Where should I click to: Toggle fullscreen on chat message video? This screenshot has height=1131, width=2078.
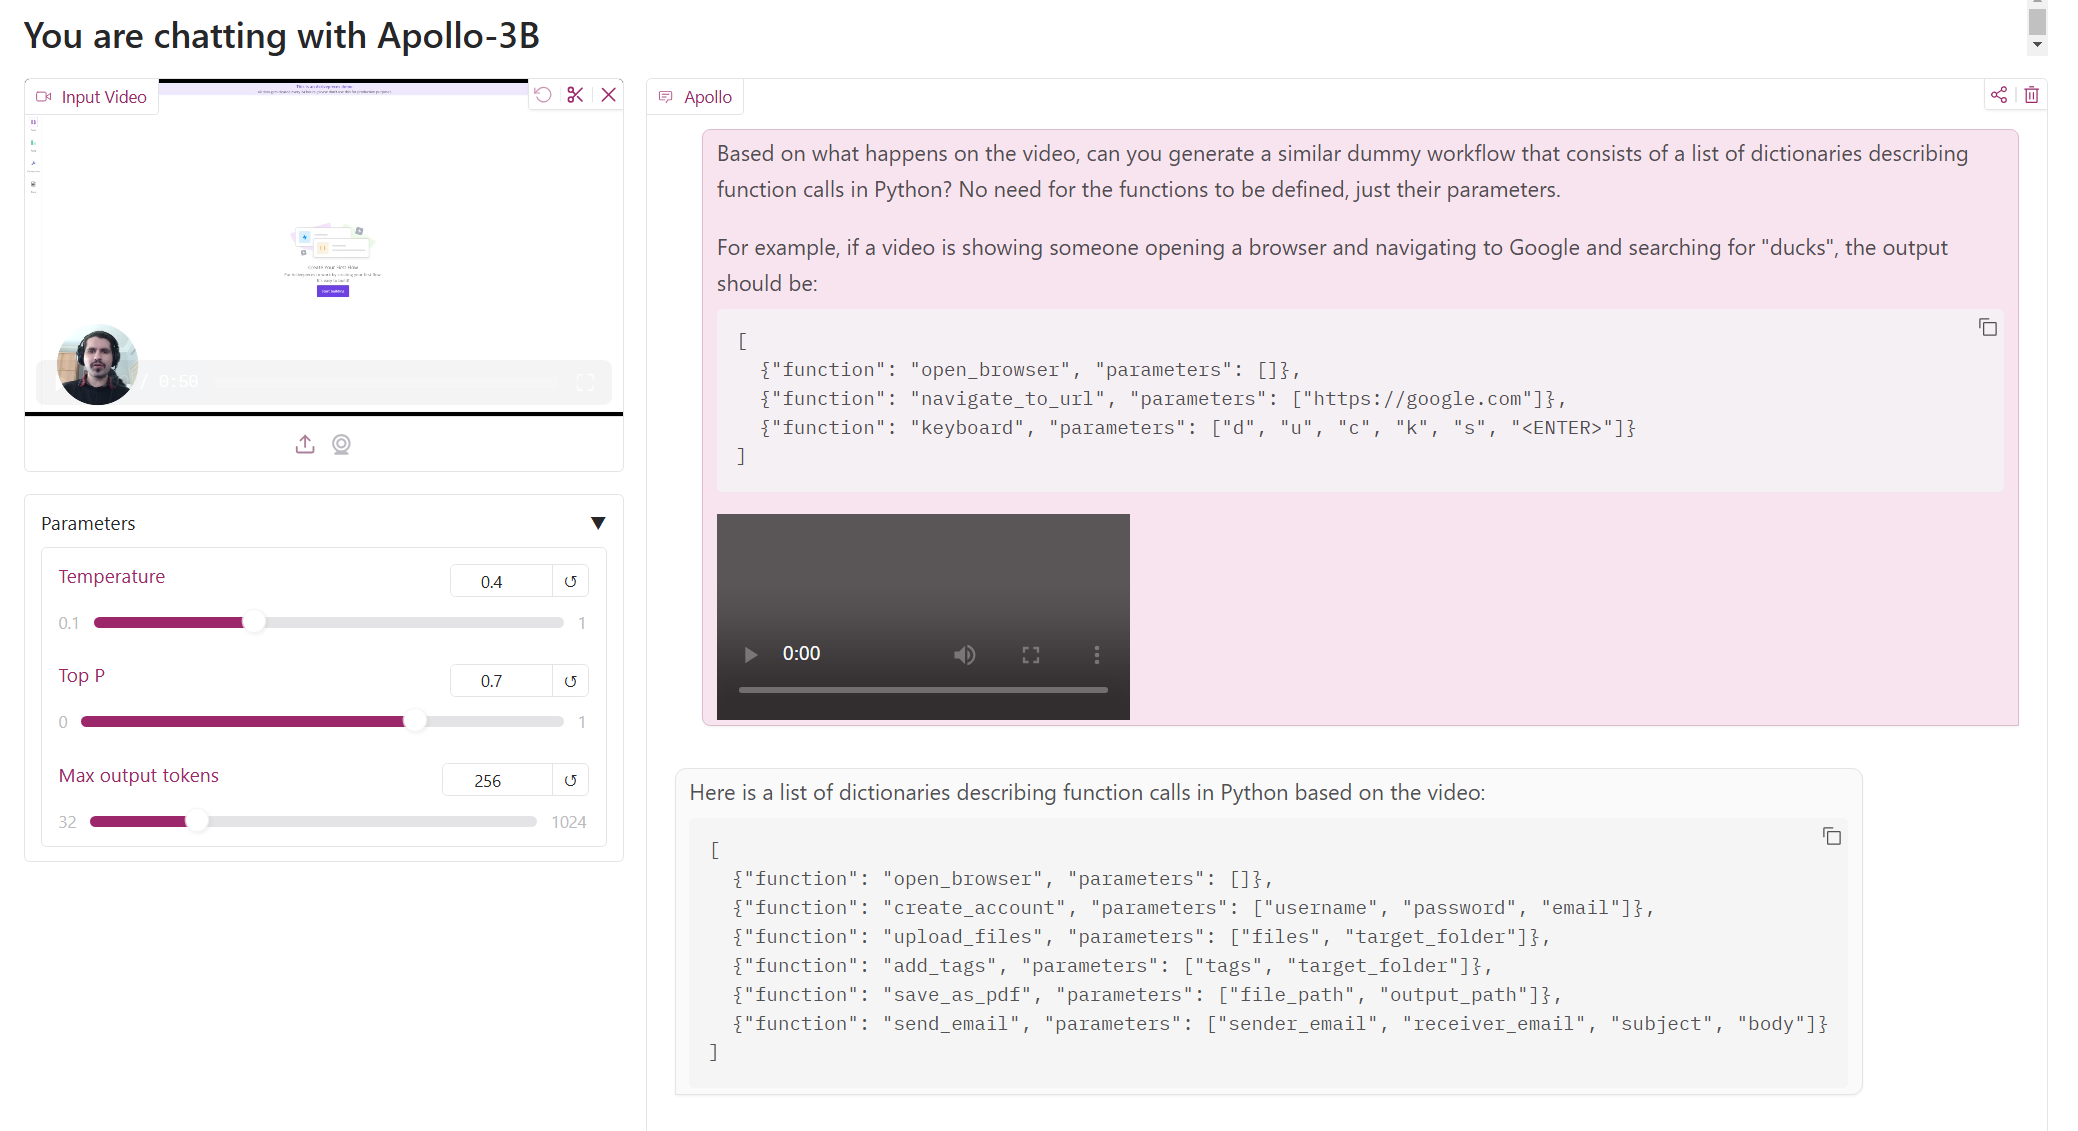1031,654
